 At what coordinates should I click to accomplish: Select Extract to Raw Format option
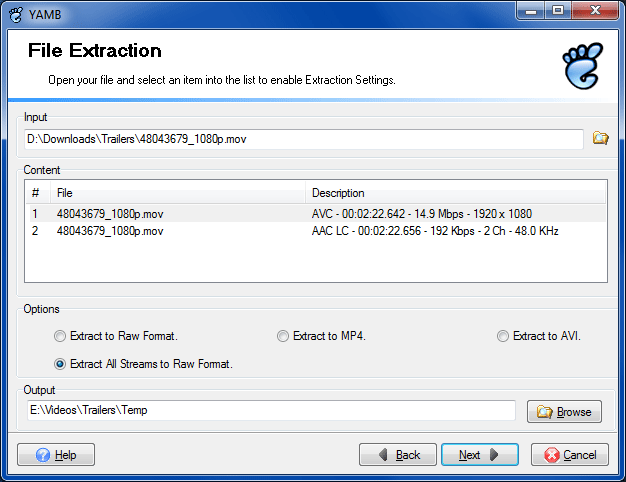coord(60,336)
